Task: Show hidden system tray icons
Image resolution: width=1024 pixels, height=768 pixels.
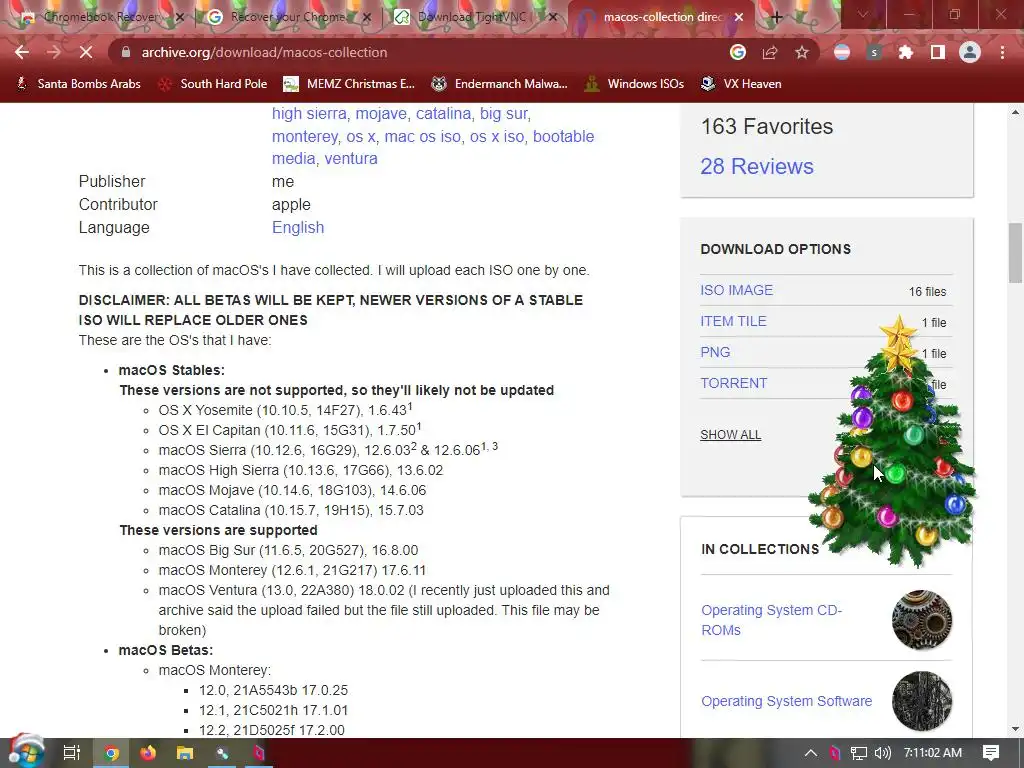Action: click(x=810, y=753)
